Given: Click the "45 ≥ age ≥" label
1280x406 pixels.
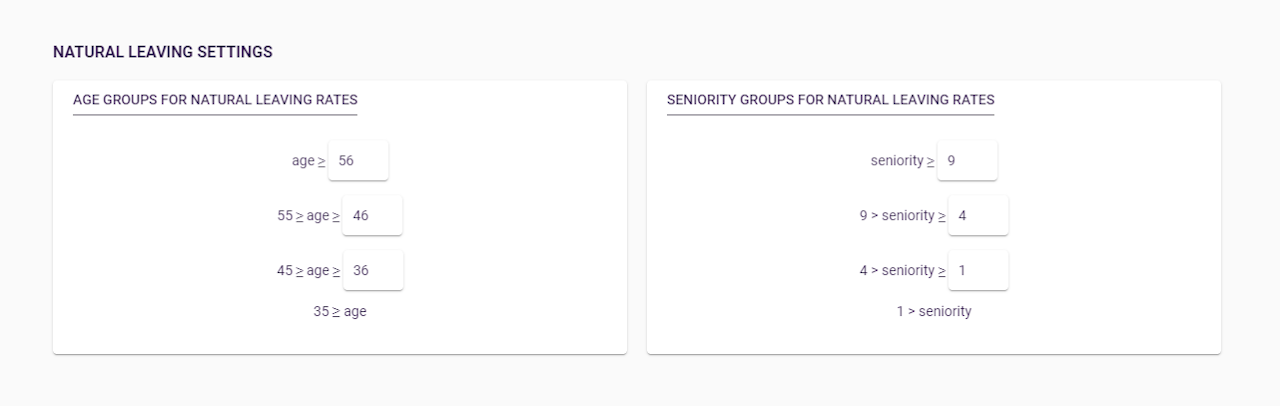Looking at the screenshot, I should pyautogui.click(x=308, y=271).
